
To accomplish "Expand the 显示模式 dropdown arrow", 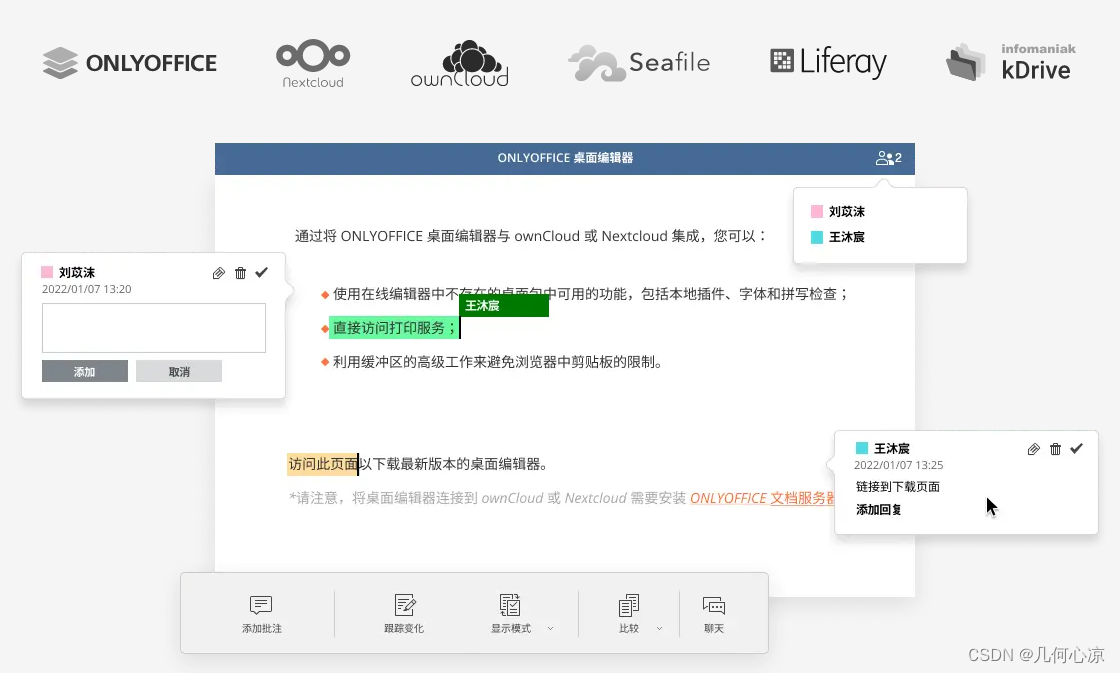I will [550, 629].
